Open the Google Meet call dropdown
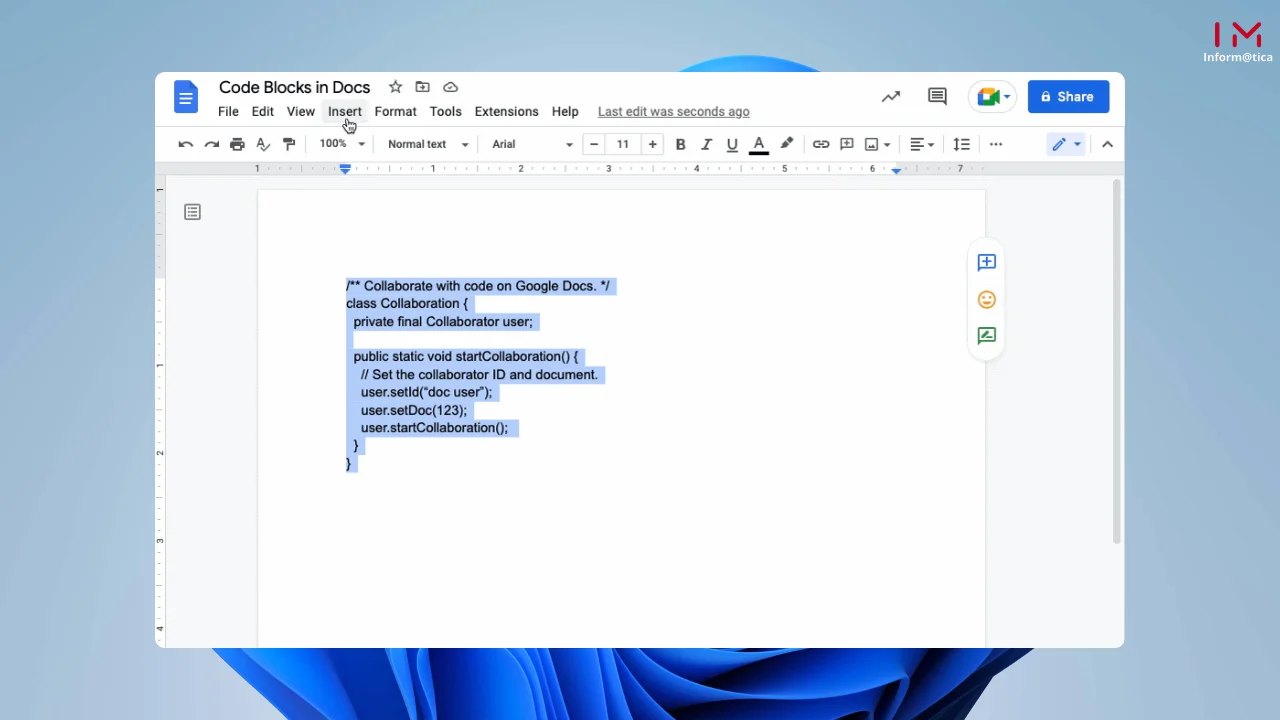Viewport: 1280px width, 720px height. pos(992,96)
